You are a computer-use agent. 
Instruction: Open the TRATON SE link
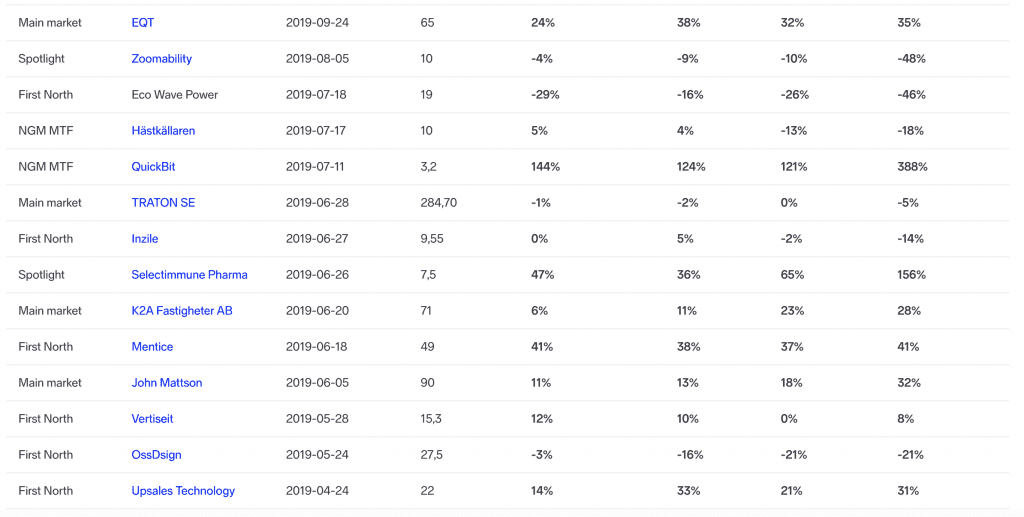click(163, 203)
